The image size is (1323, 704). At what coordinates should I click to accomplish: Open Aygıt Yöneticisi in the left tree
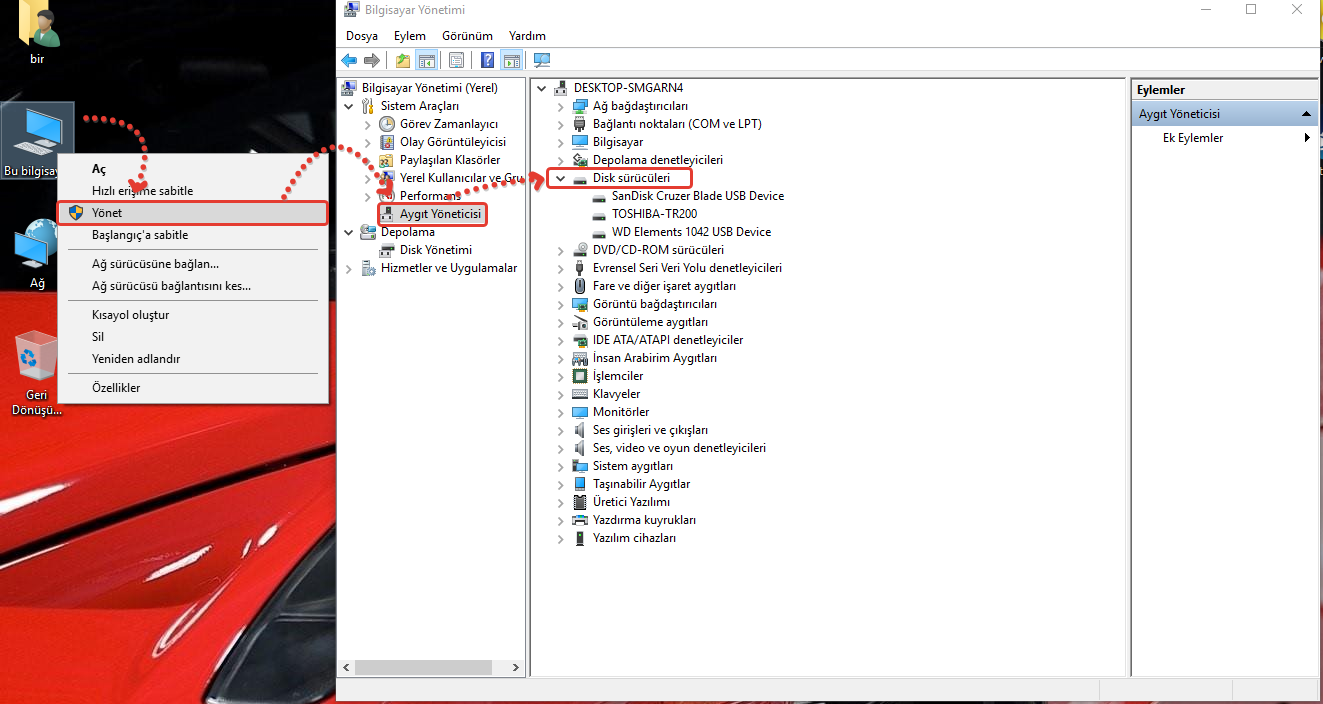(440, 214)
